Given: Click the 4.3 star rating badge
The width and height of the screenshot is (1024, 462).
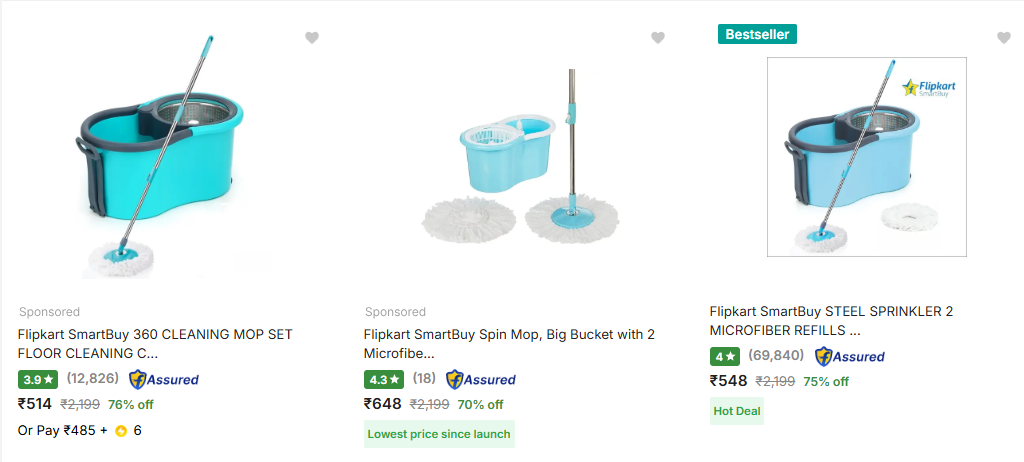Looking at the screenshot, I should click(x=385, y=379).
